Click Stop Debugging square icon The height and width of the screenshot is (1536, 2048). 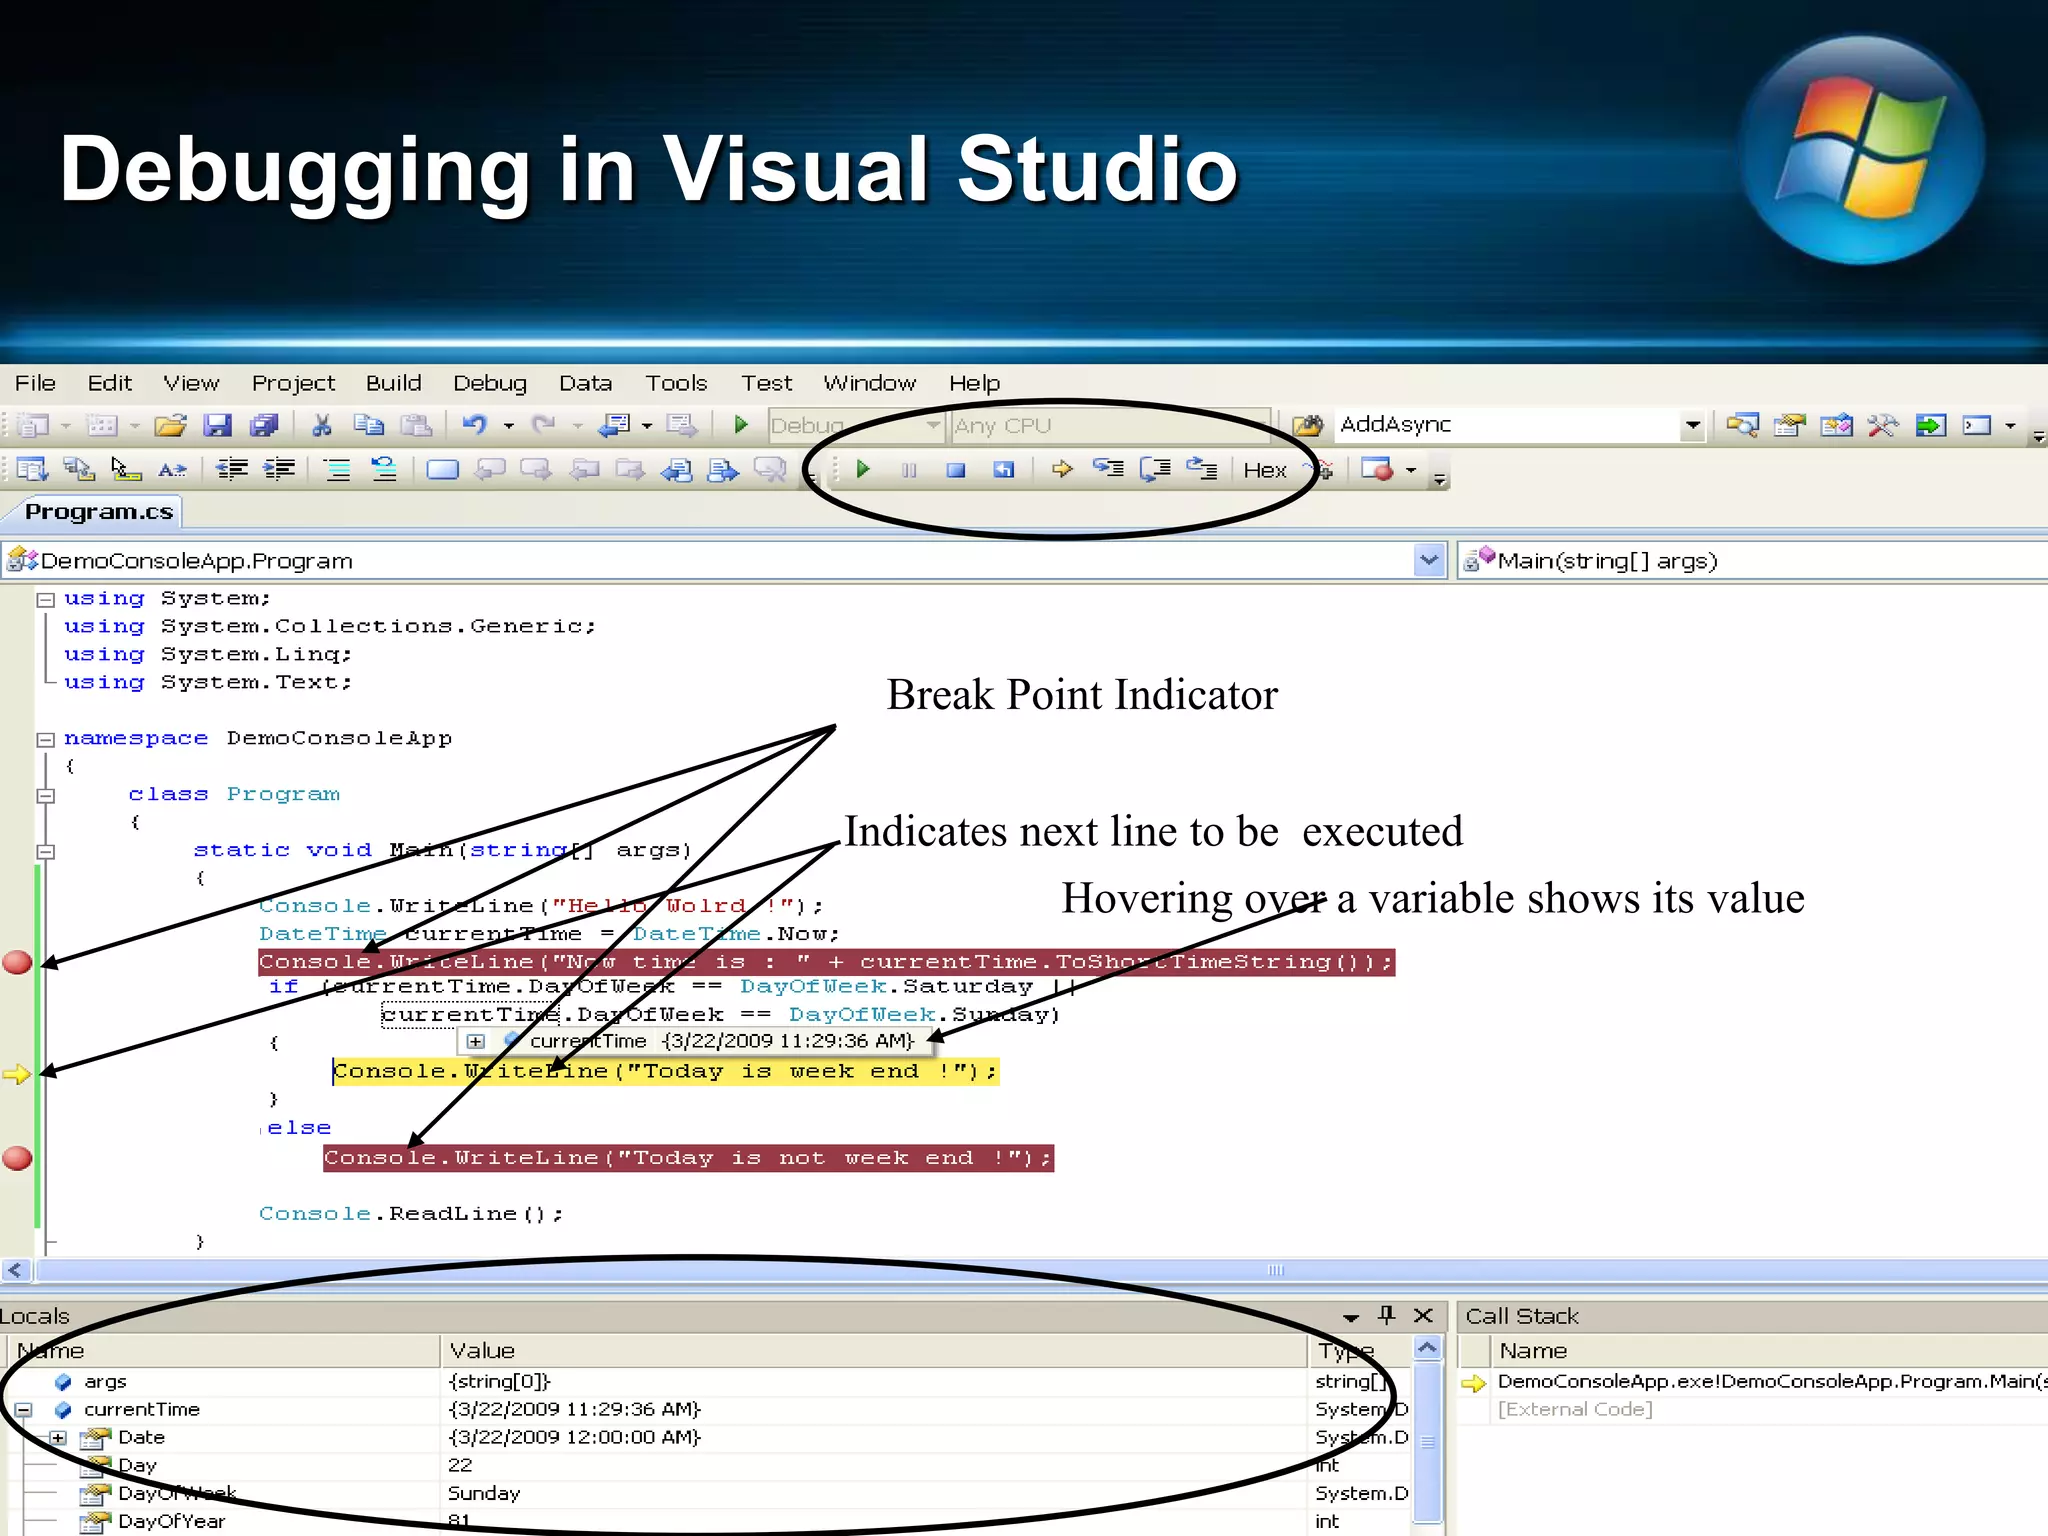956,470
